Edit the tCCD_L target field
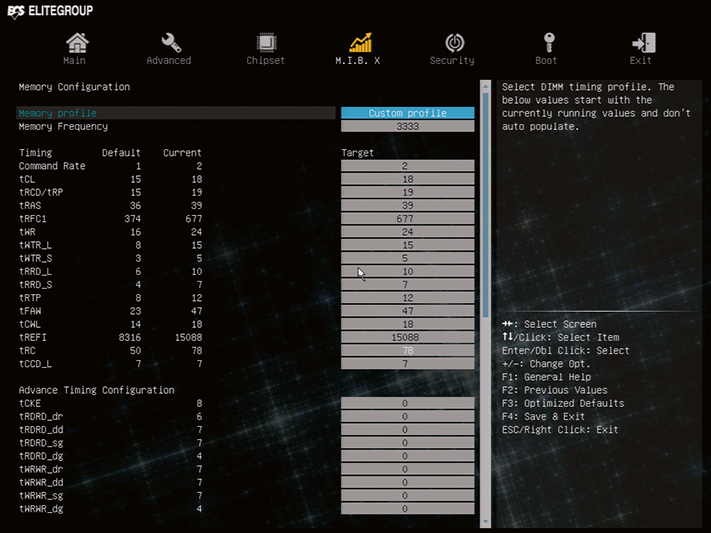This screenshot has height=533, width=711. point(408,363)
